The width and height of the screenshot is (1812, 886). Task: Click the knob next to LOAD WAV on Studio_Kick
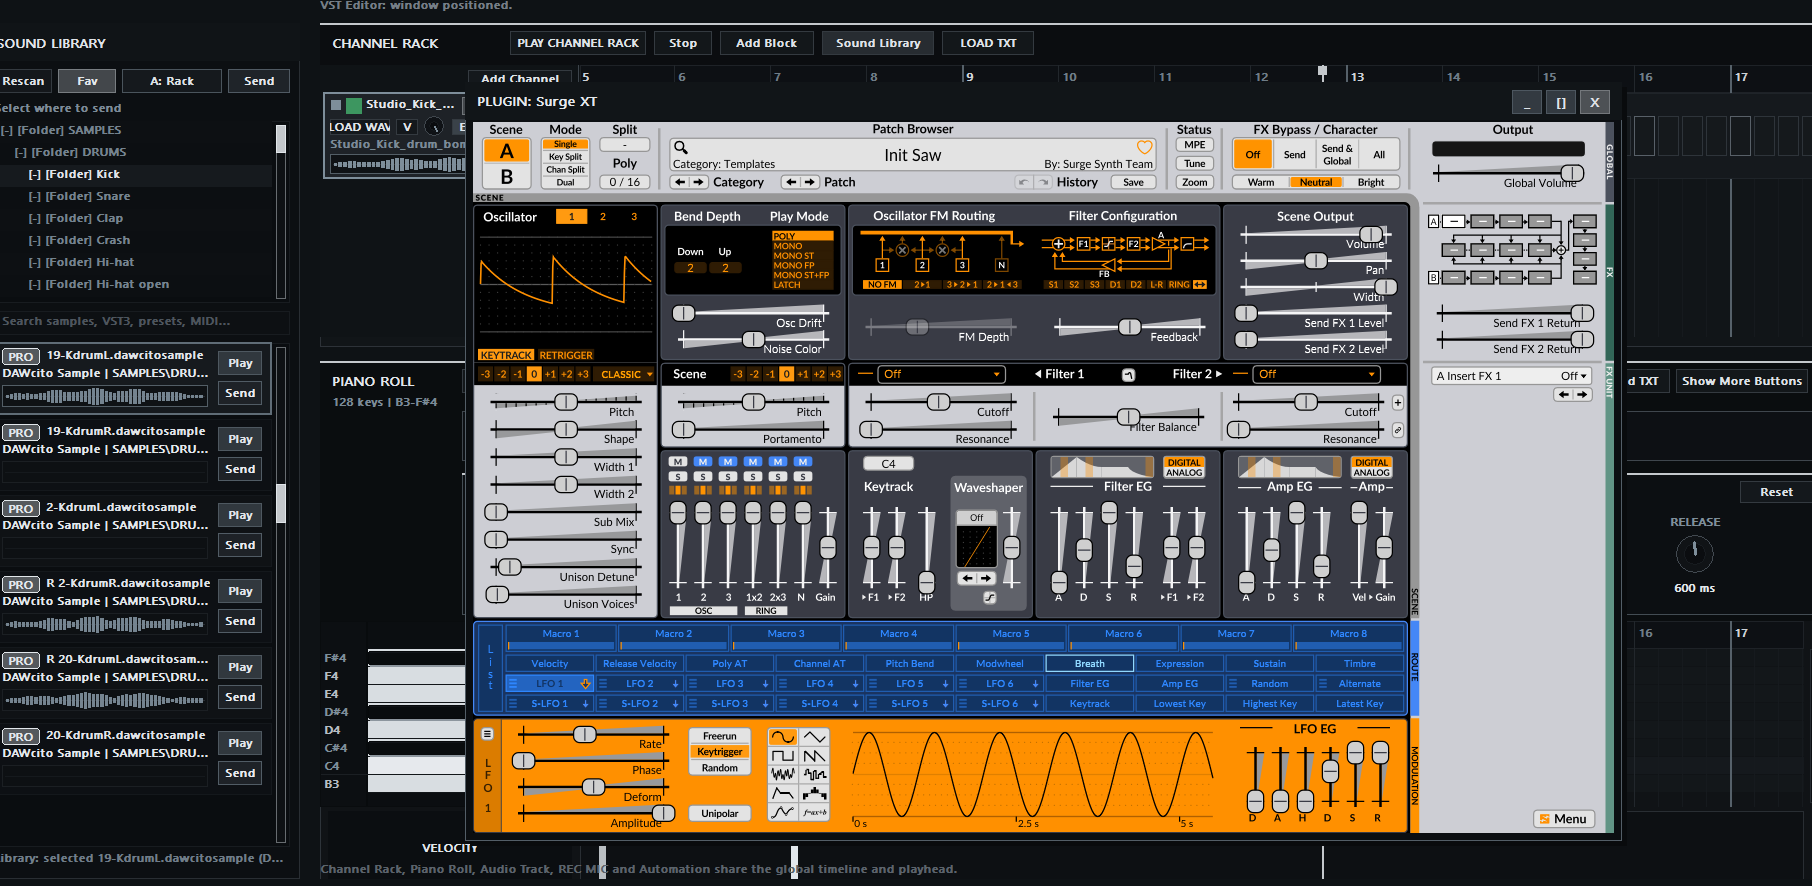click(x=434, y=127)
